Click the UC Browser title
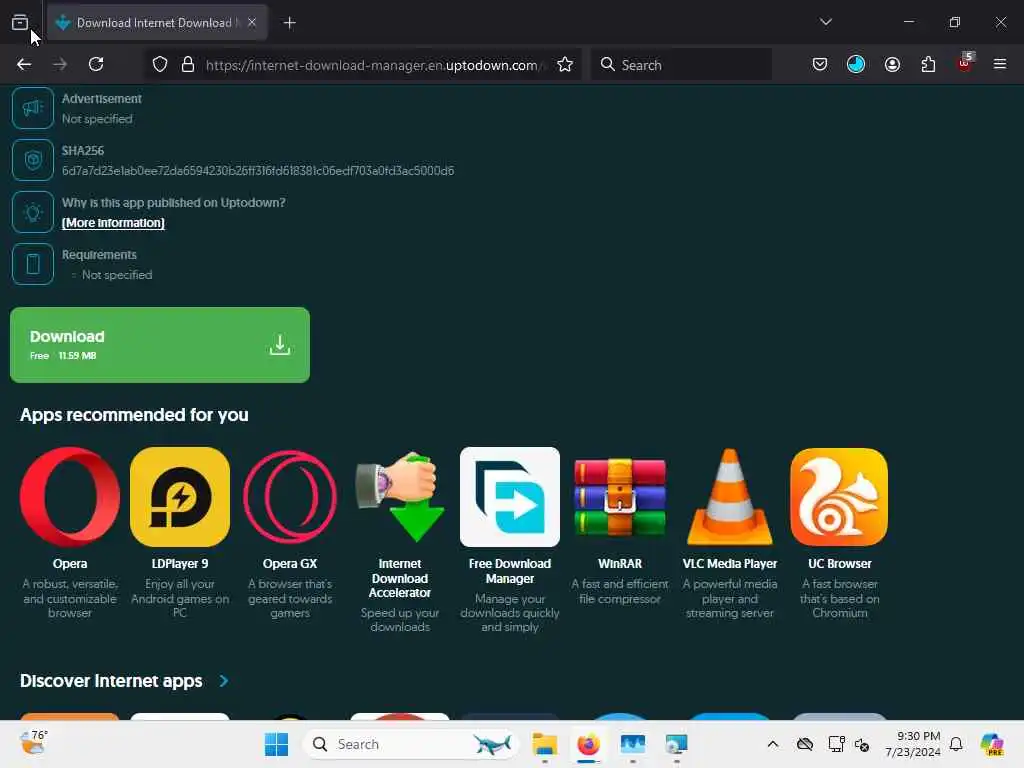The height and width of the screenshot is (768, 1024). coord(839,564)
